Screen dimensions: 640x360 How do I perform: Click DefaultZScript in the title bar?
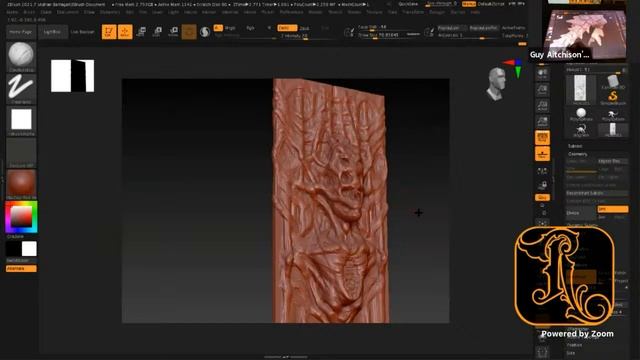tap(491, 4)
